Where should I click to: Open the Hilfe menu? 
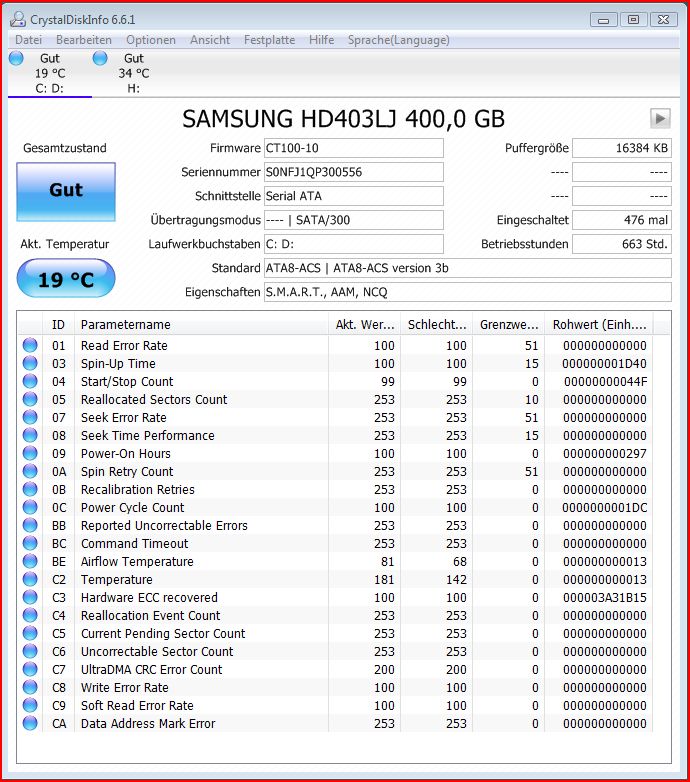point(322,40)
